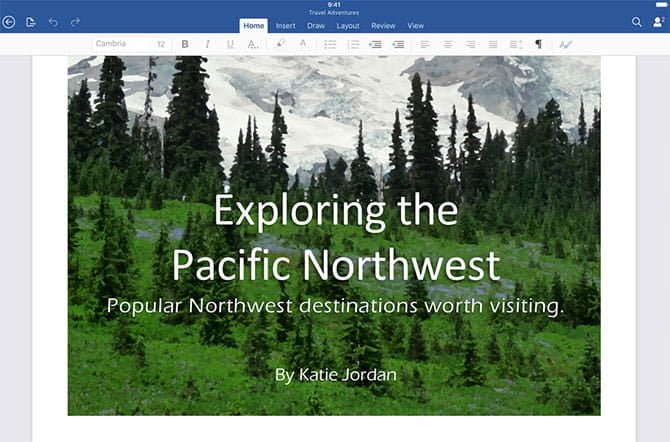Toggle bold formatting
Screen dimensions: 670x442
click(x=185, y=44)
